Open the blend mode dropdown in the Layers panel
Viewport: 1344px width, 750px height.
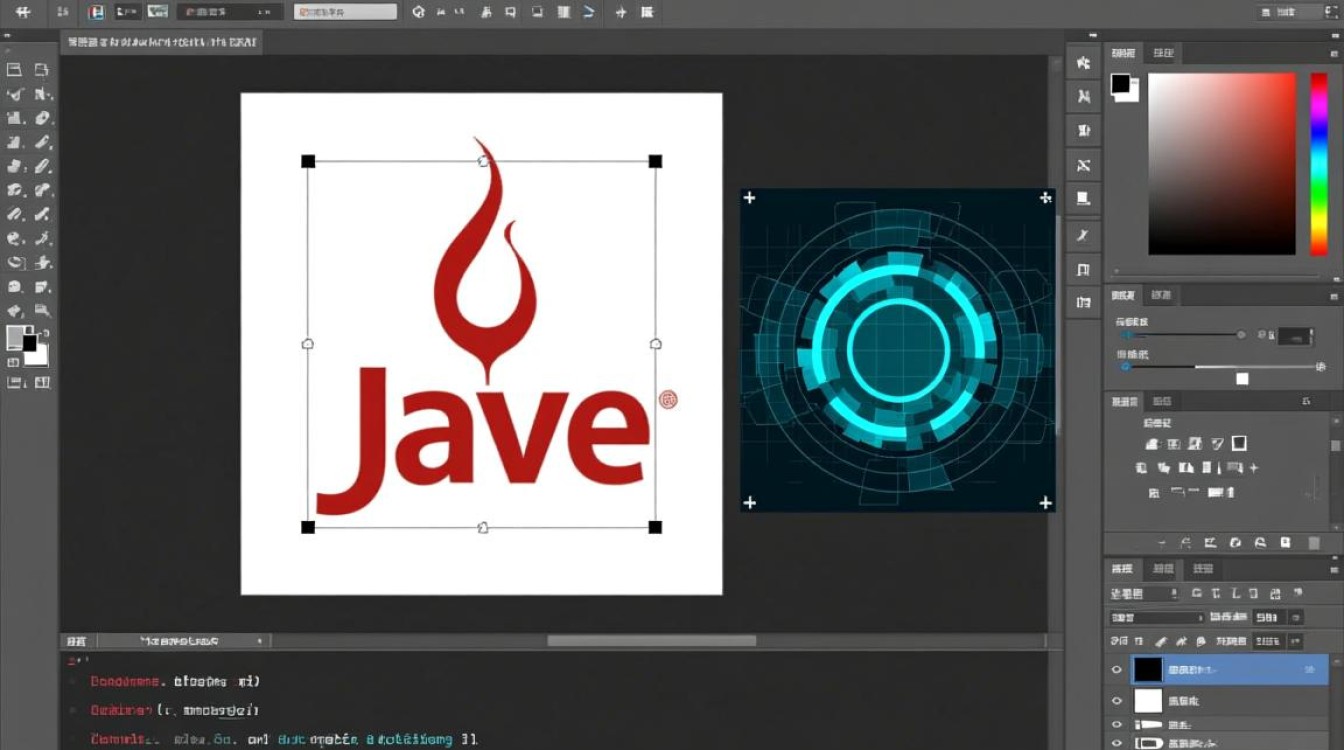click(1157, 618)
